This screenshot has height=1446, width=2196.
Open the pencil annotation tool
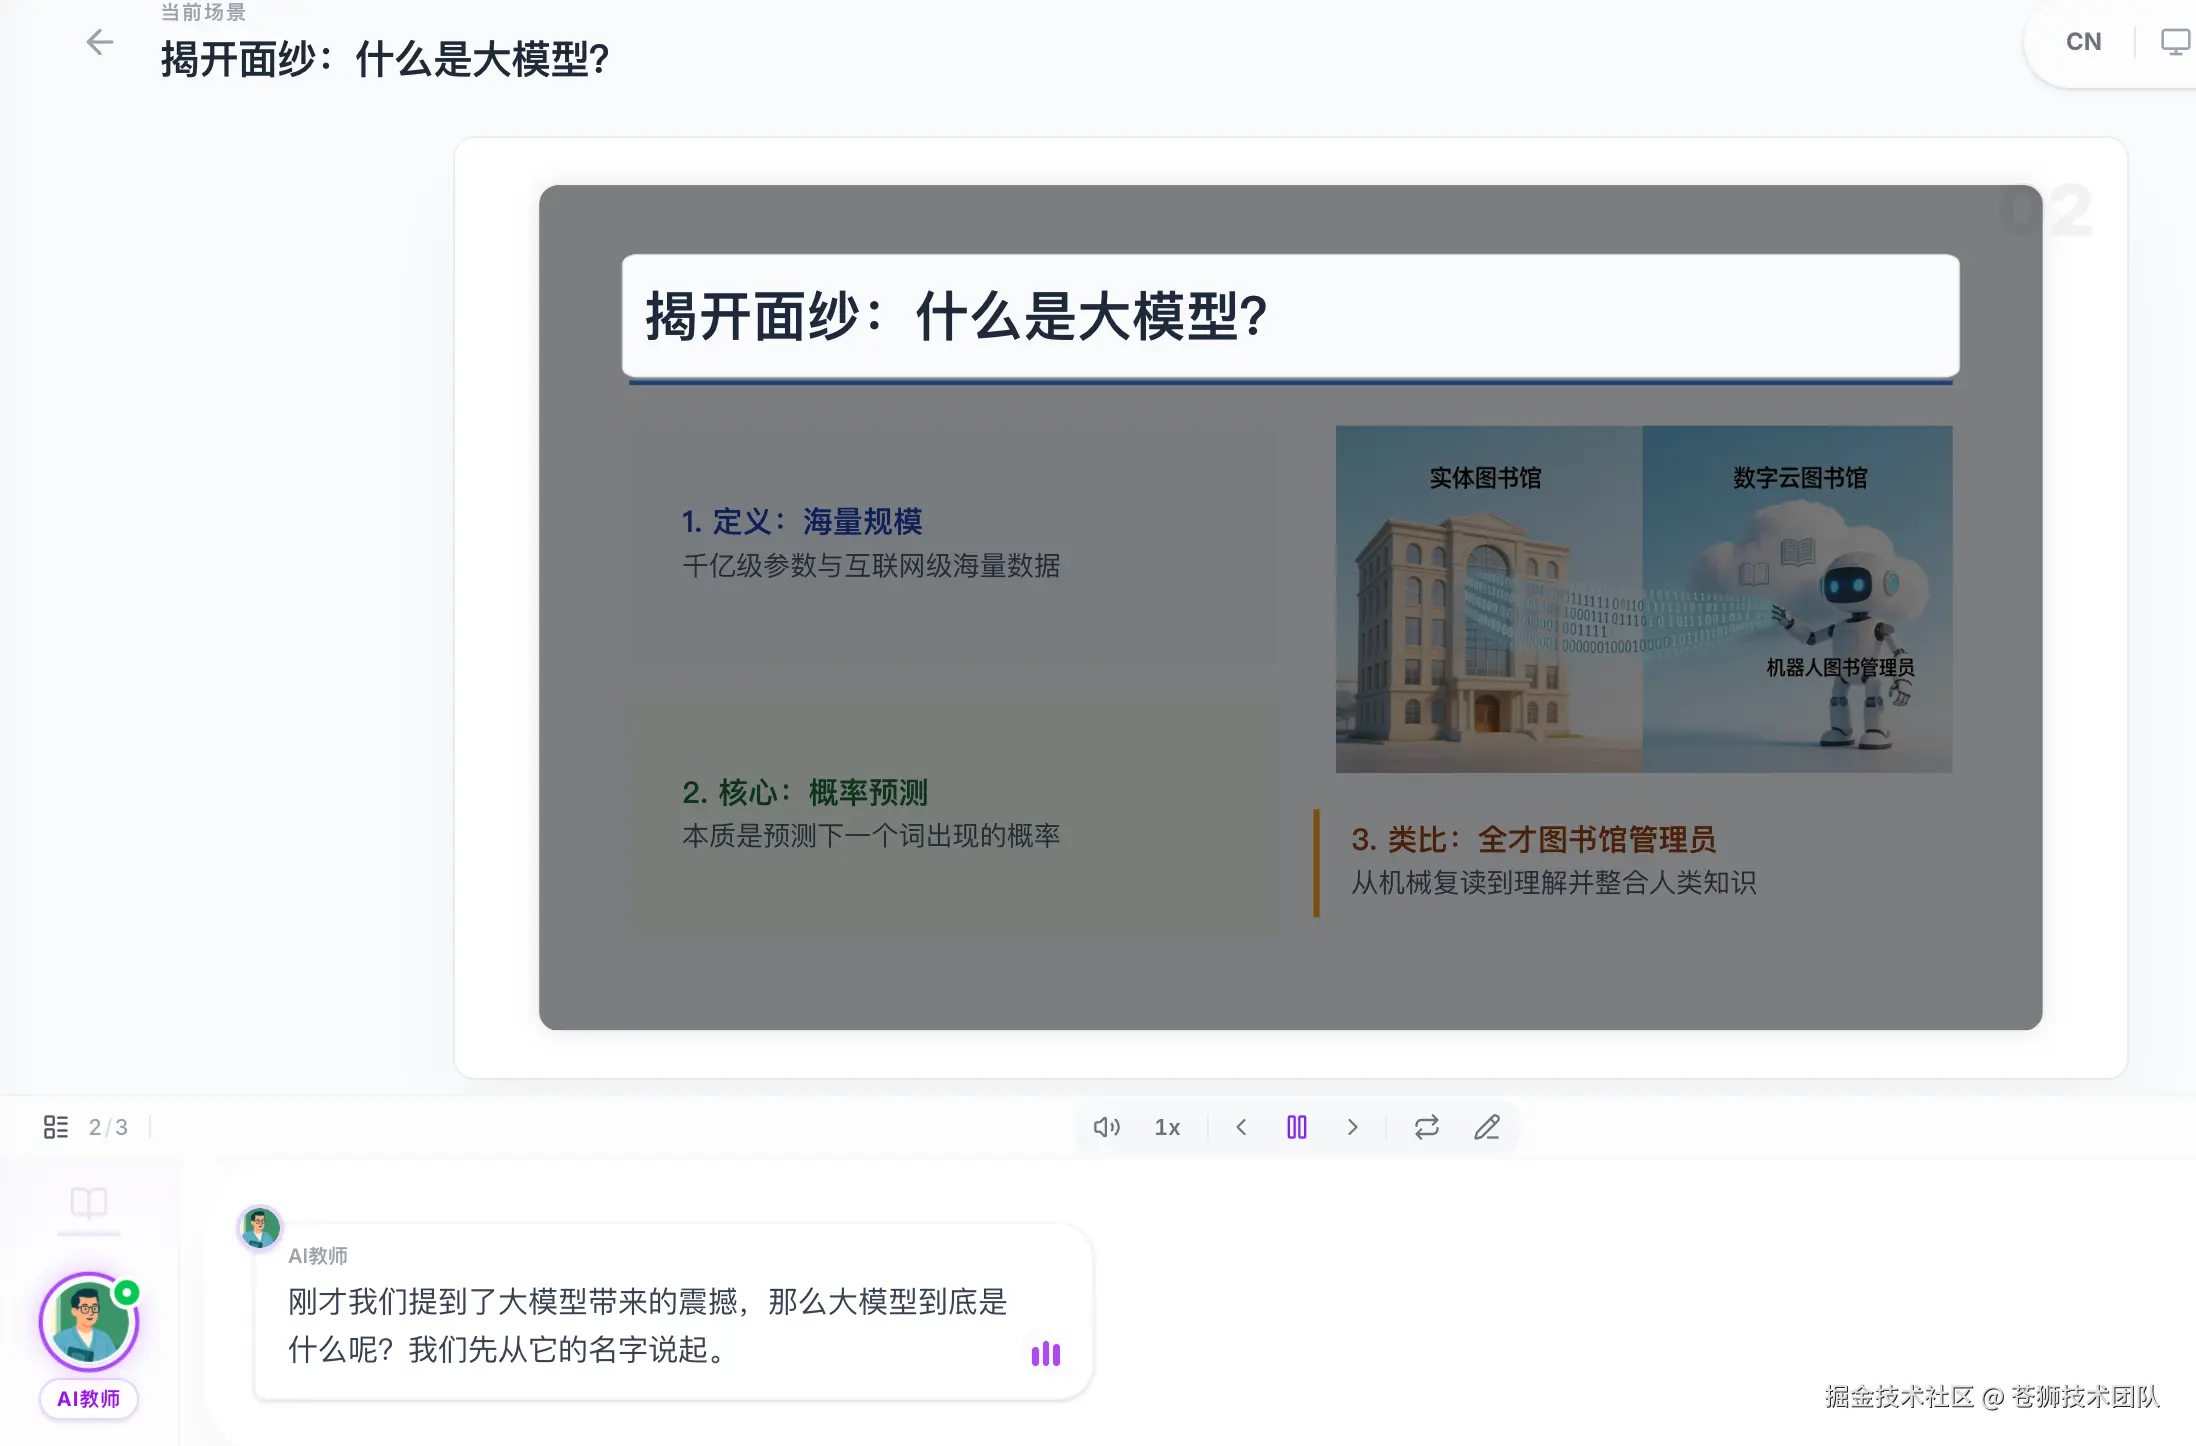1487,1127
